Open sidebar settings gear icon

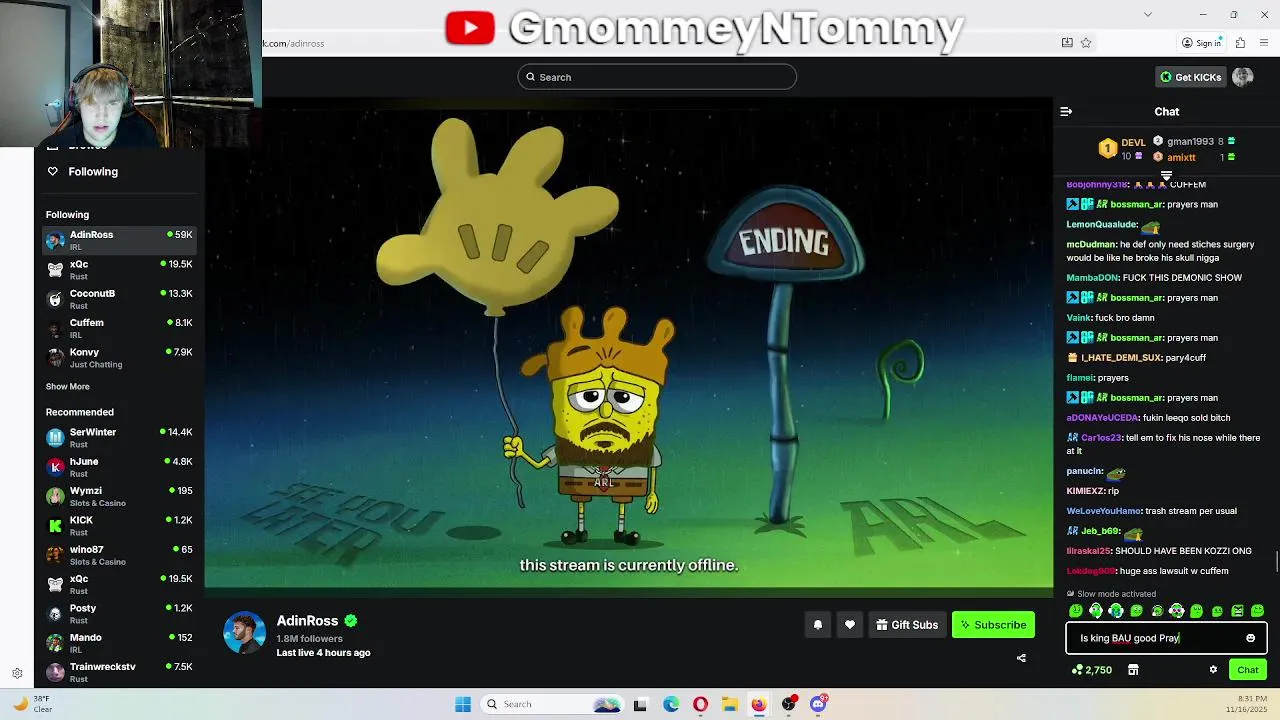point(17,674)
